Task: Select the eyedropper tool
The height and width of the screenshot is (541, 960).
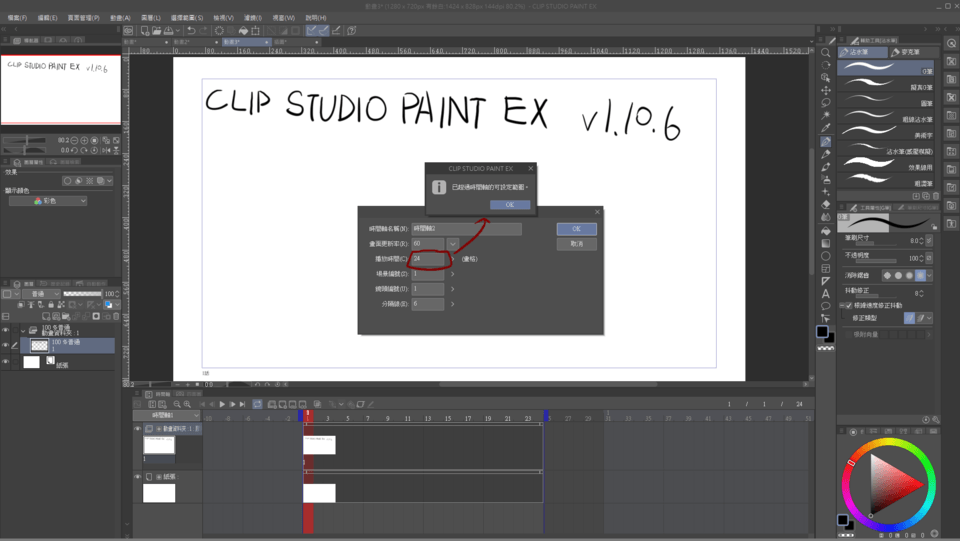Action: pyautogui.click(x=825, y=129)
